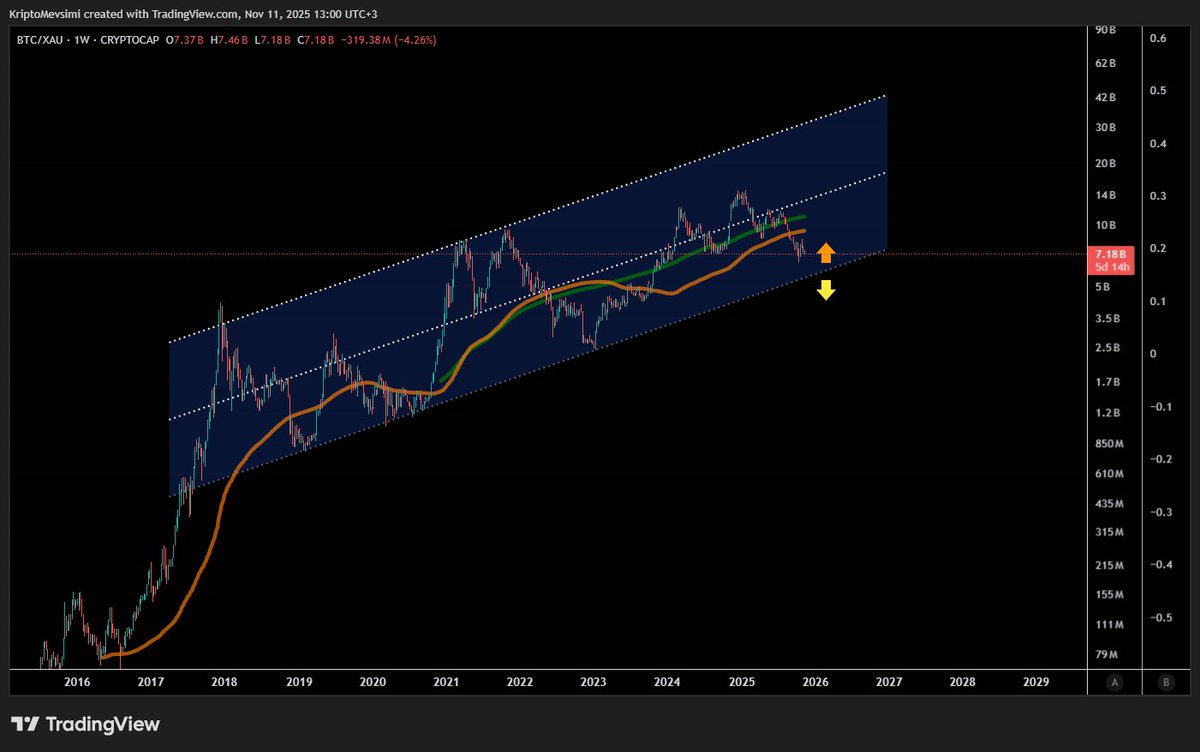Click the 79M price scale label
The image size is (1200, 752).
click(1105, 656)
